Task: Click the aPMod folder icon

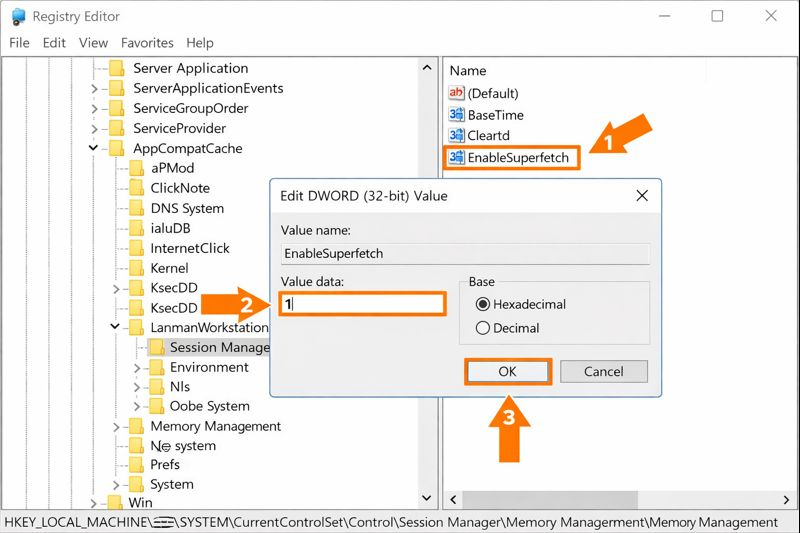Action: pos(136,168)
